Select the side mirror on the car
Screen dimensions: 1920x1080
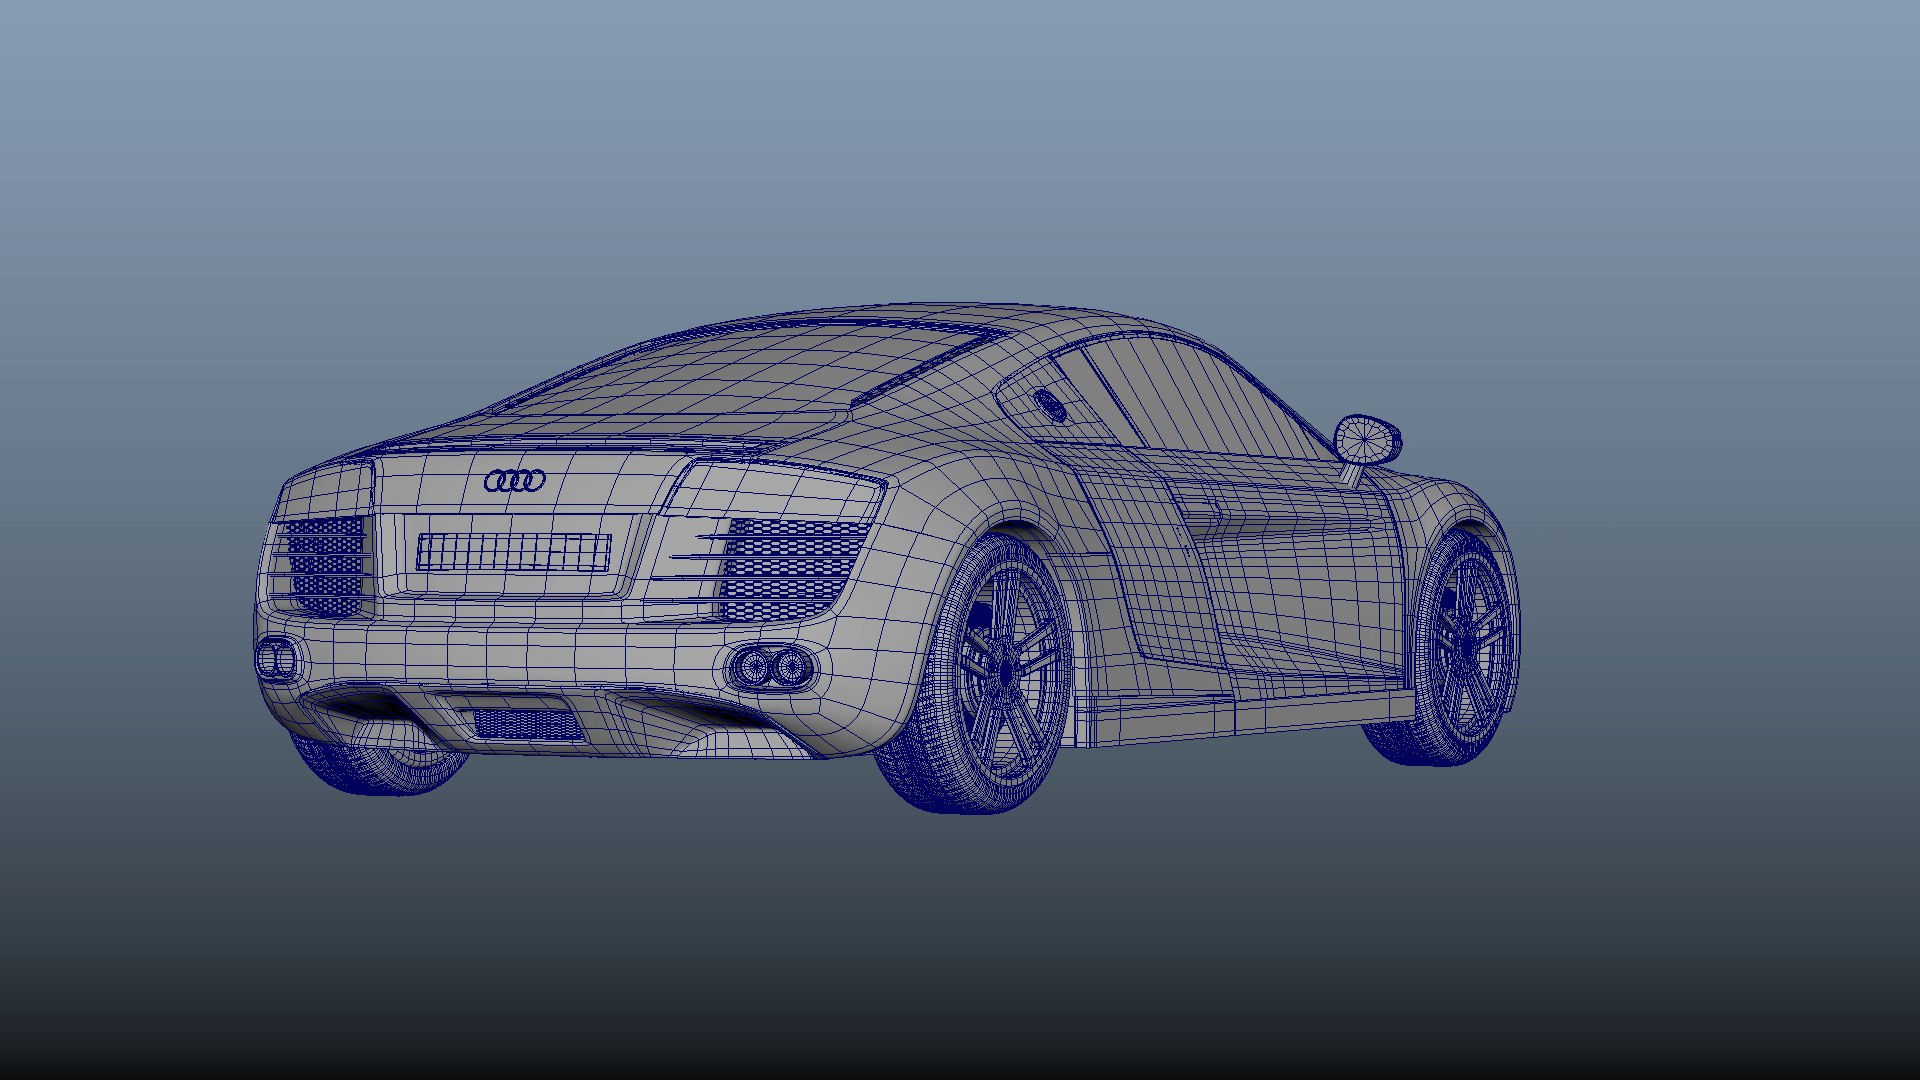pos(1367,440)
